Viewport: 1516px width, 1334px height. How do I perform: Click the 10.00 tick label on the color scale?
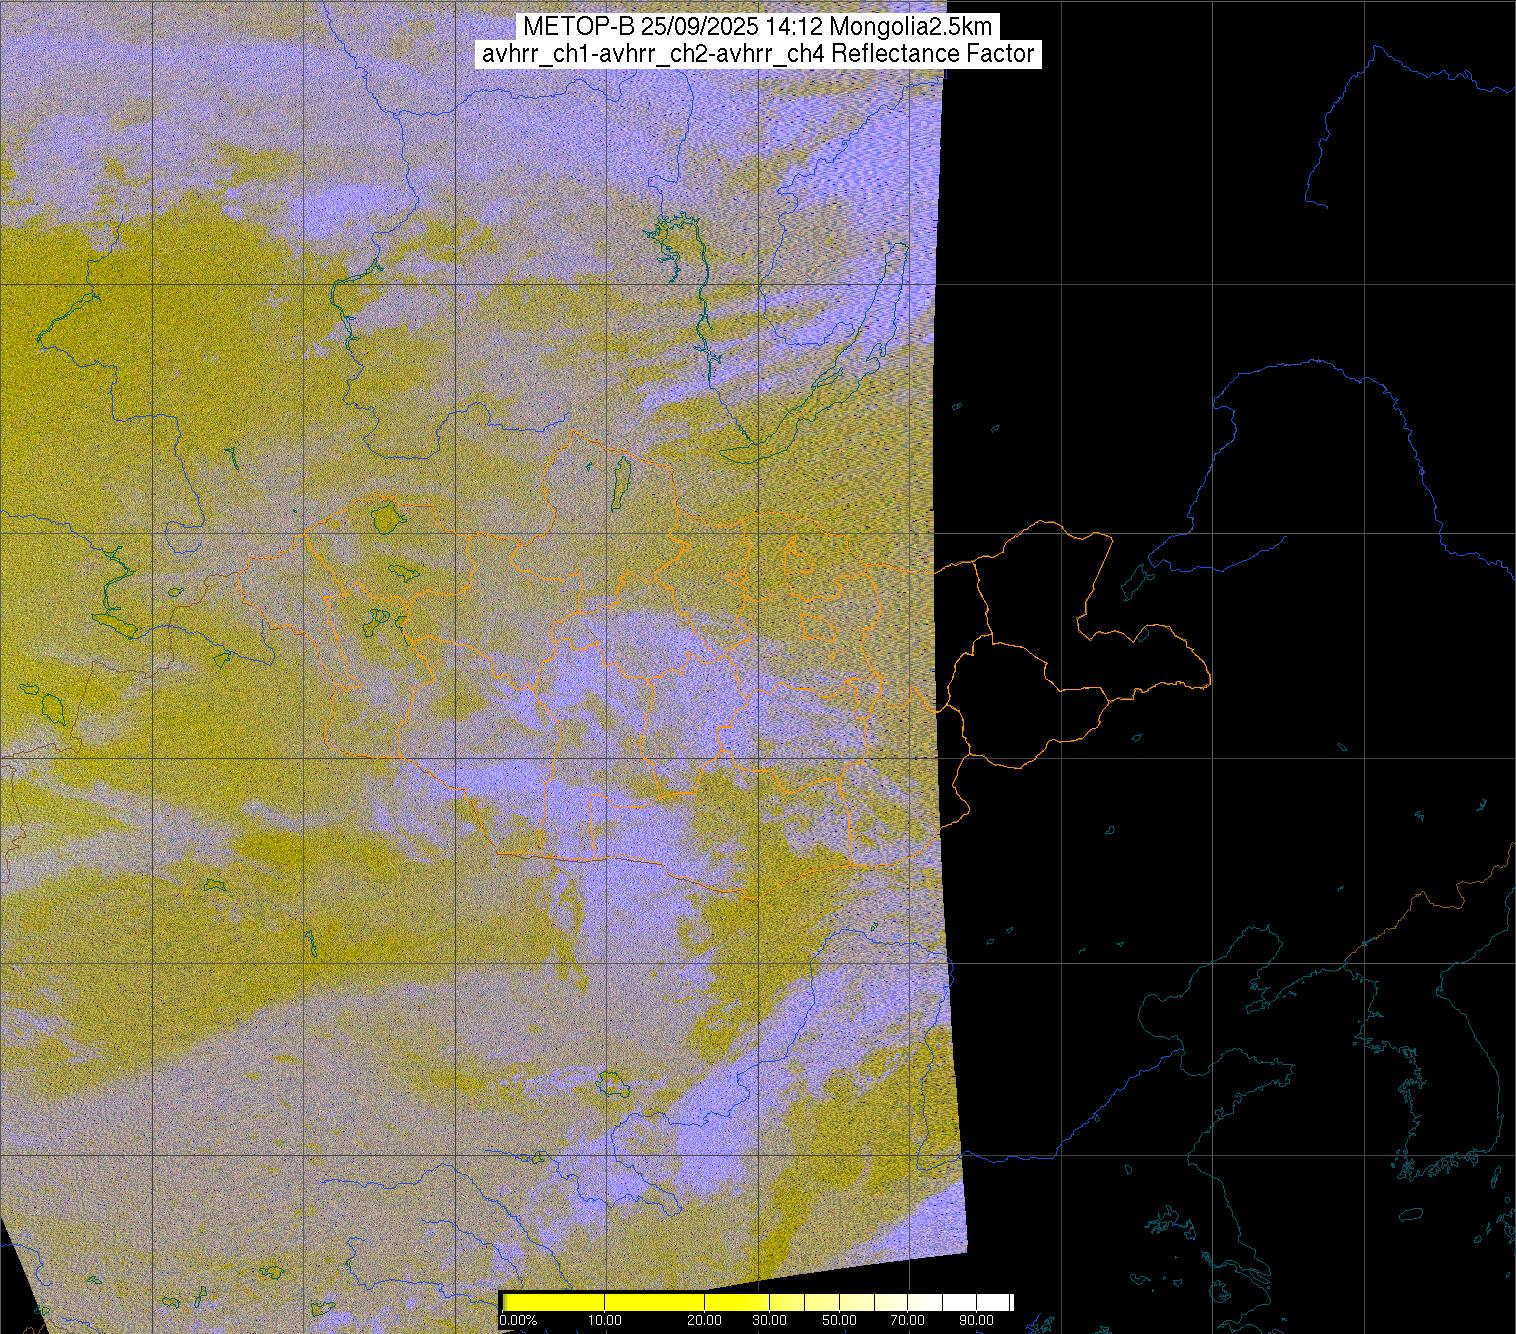(x=605, y=1321)
